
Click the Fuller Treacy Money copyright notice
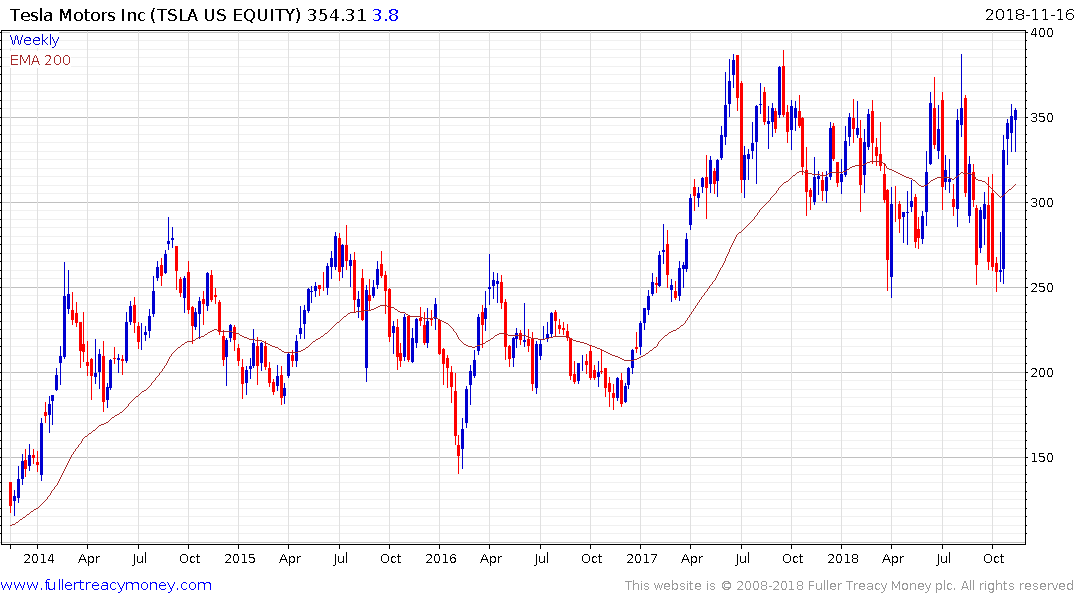point(849,586)
